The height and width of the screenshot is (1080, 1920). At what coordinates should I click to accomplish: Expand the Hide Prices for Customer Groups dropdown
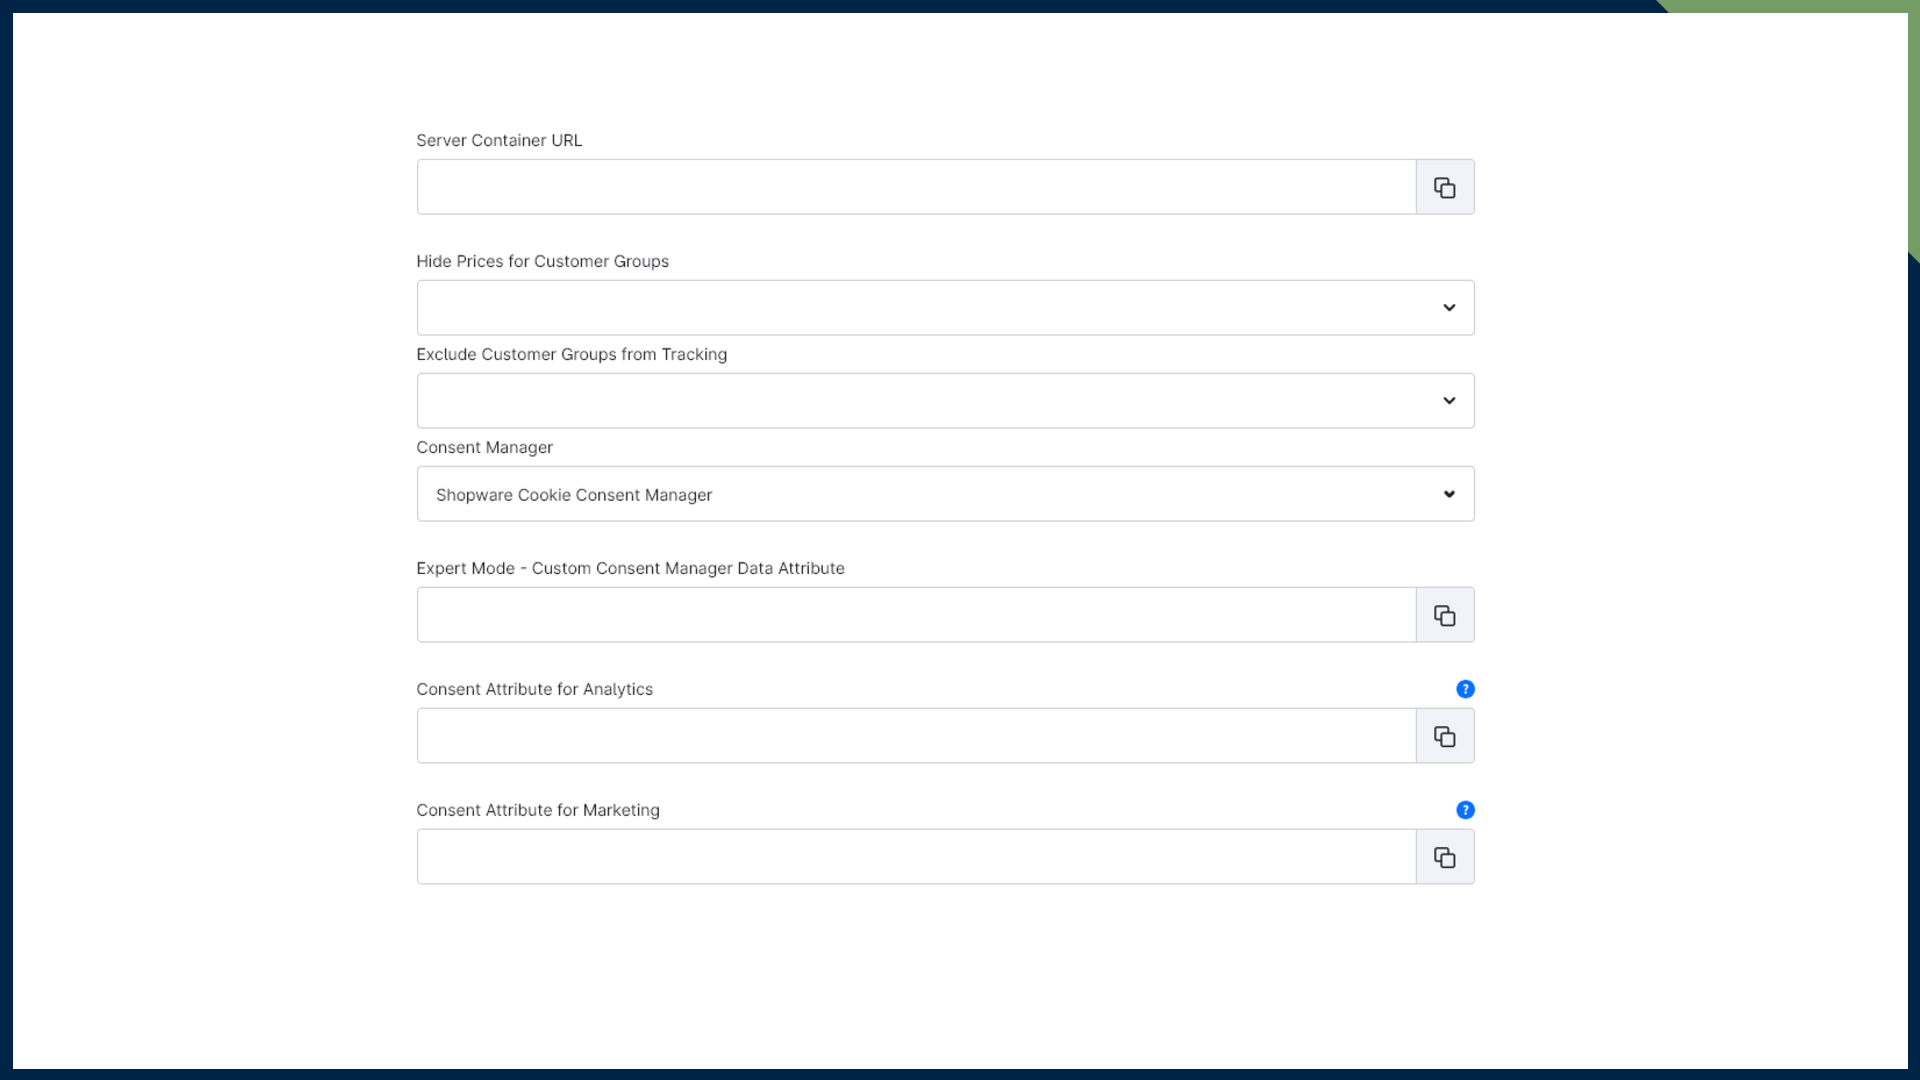(x=945, y=308)
